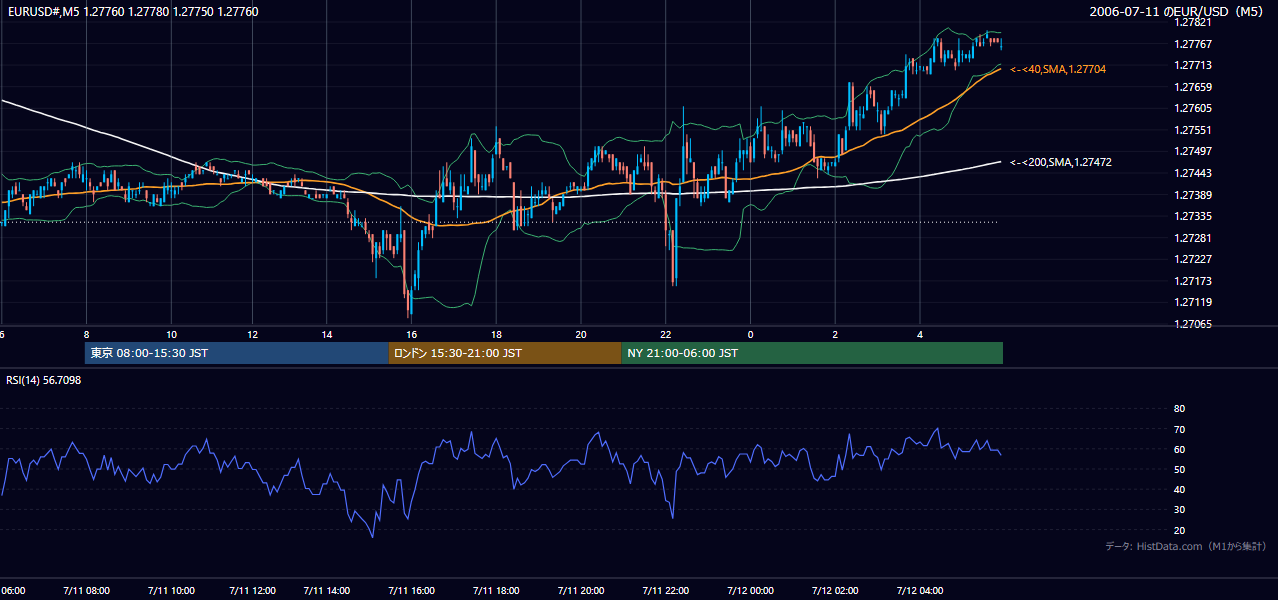Click price axis value 1.27335

coord(1193,216)
